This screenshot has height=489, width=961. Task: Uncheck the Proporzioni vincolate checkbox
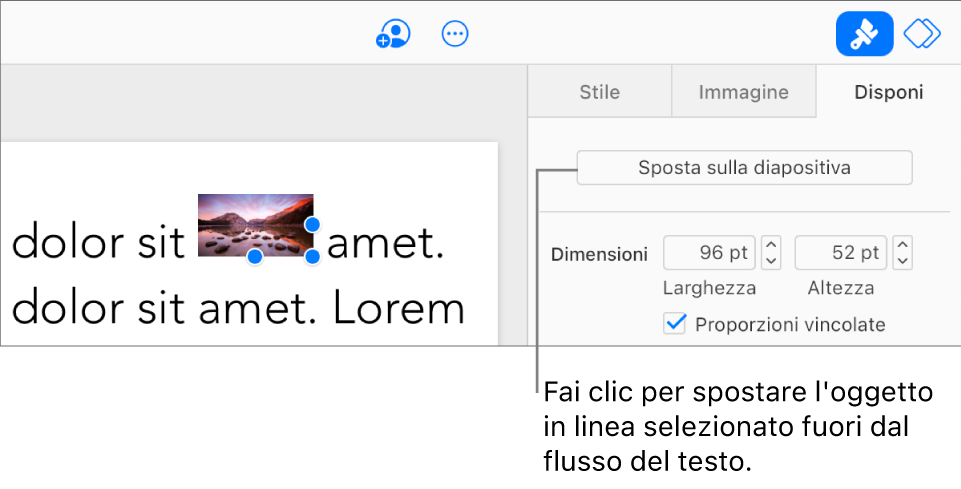click(675, 324)
